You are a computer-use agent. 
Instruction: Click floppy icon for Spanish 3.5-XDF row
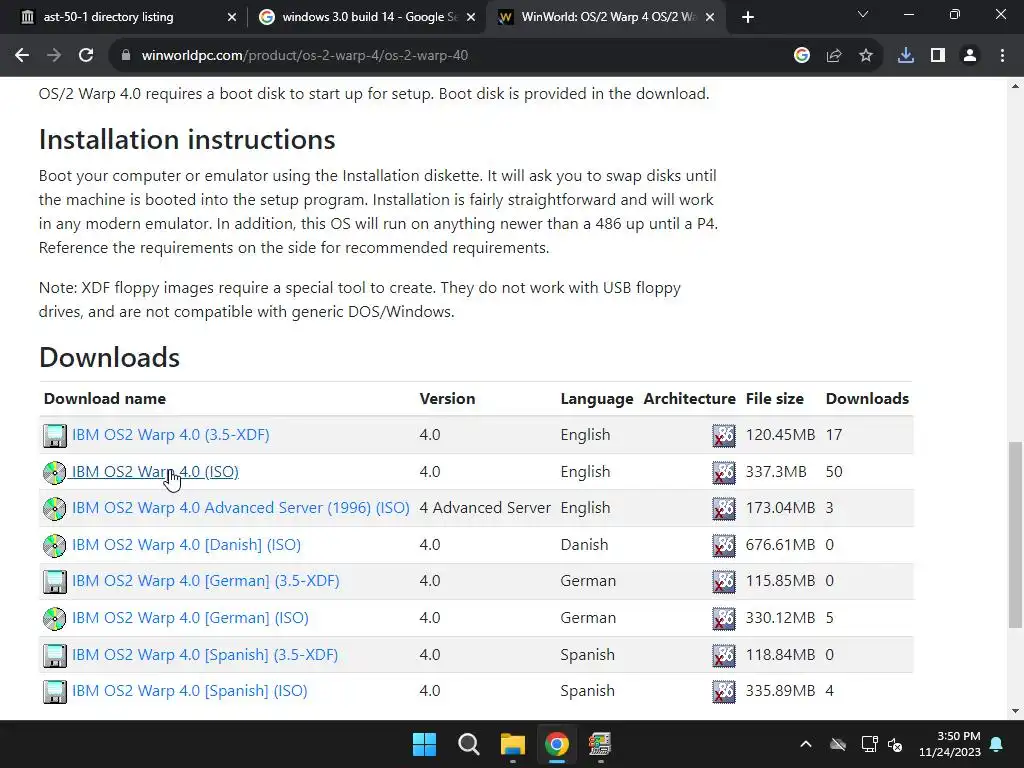[x=55, y=655]
